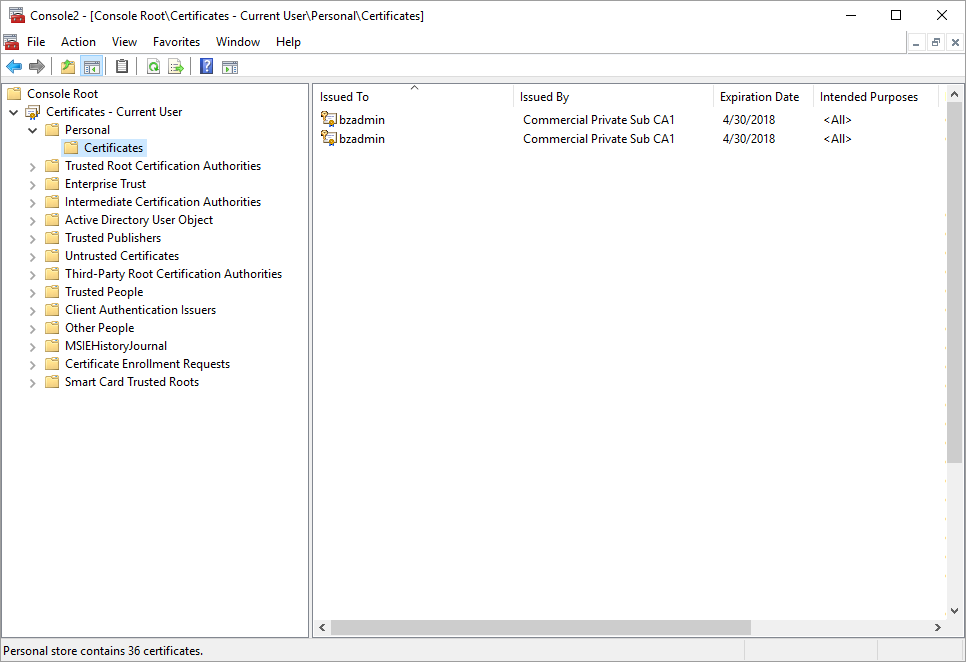Sort by Issued By column header

[544, 97]
